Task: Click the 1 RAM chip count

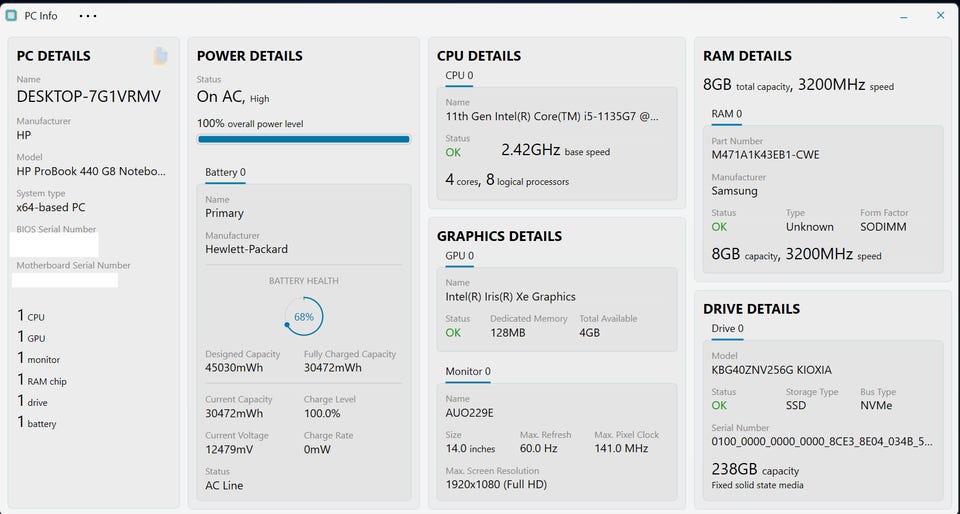Action: (x=42, y=380)
